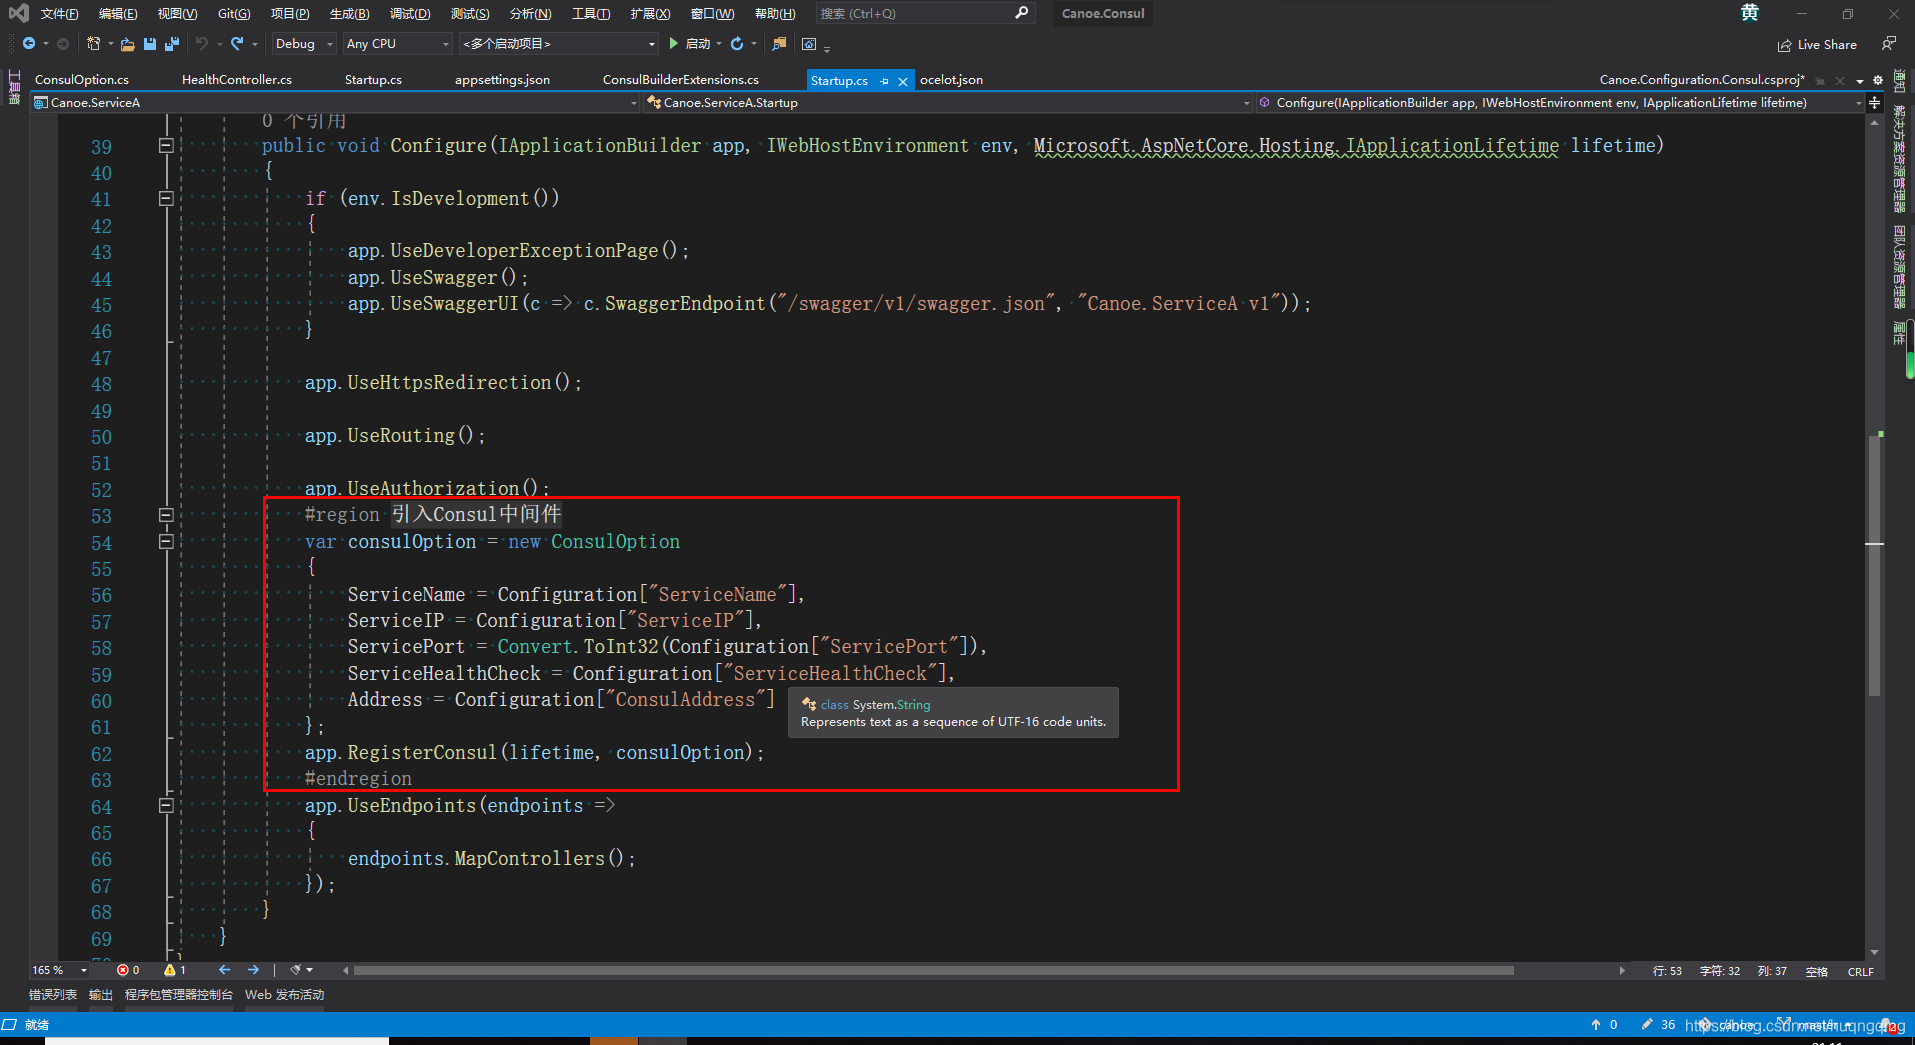Click the new project icon
This screenshot has width=1915, height=1045.
(93, 43)
